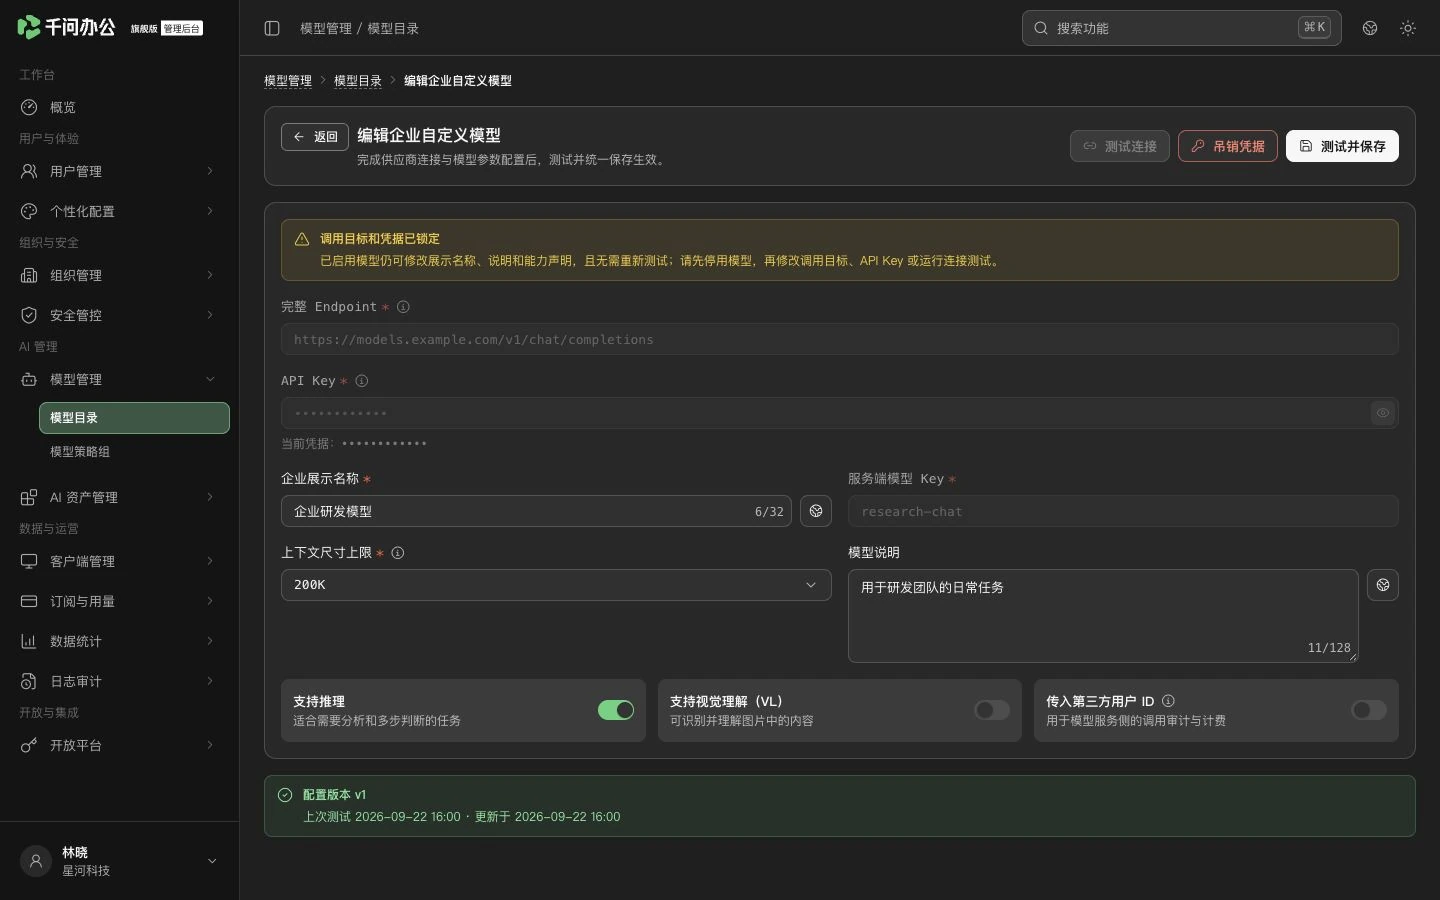Click the 测试并保存 button
Viewport: 1440px width, 900px height.
[1342, 146]
